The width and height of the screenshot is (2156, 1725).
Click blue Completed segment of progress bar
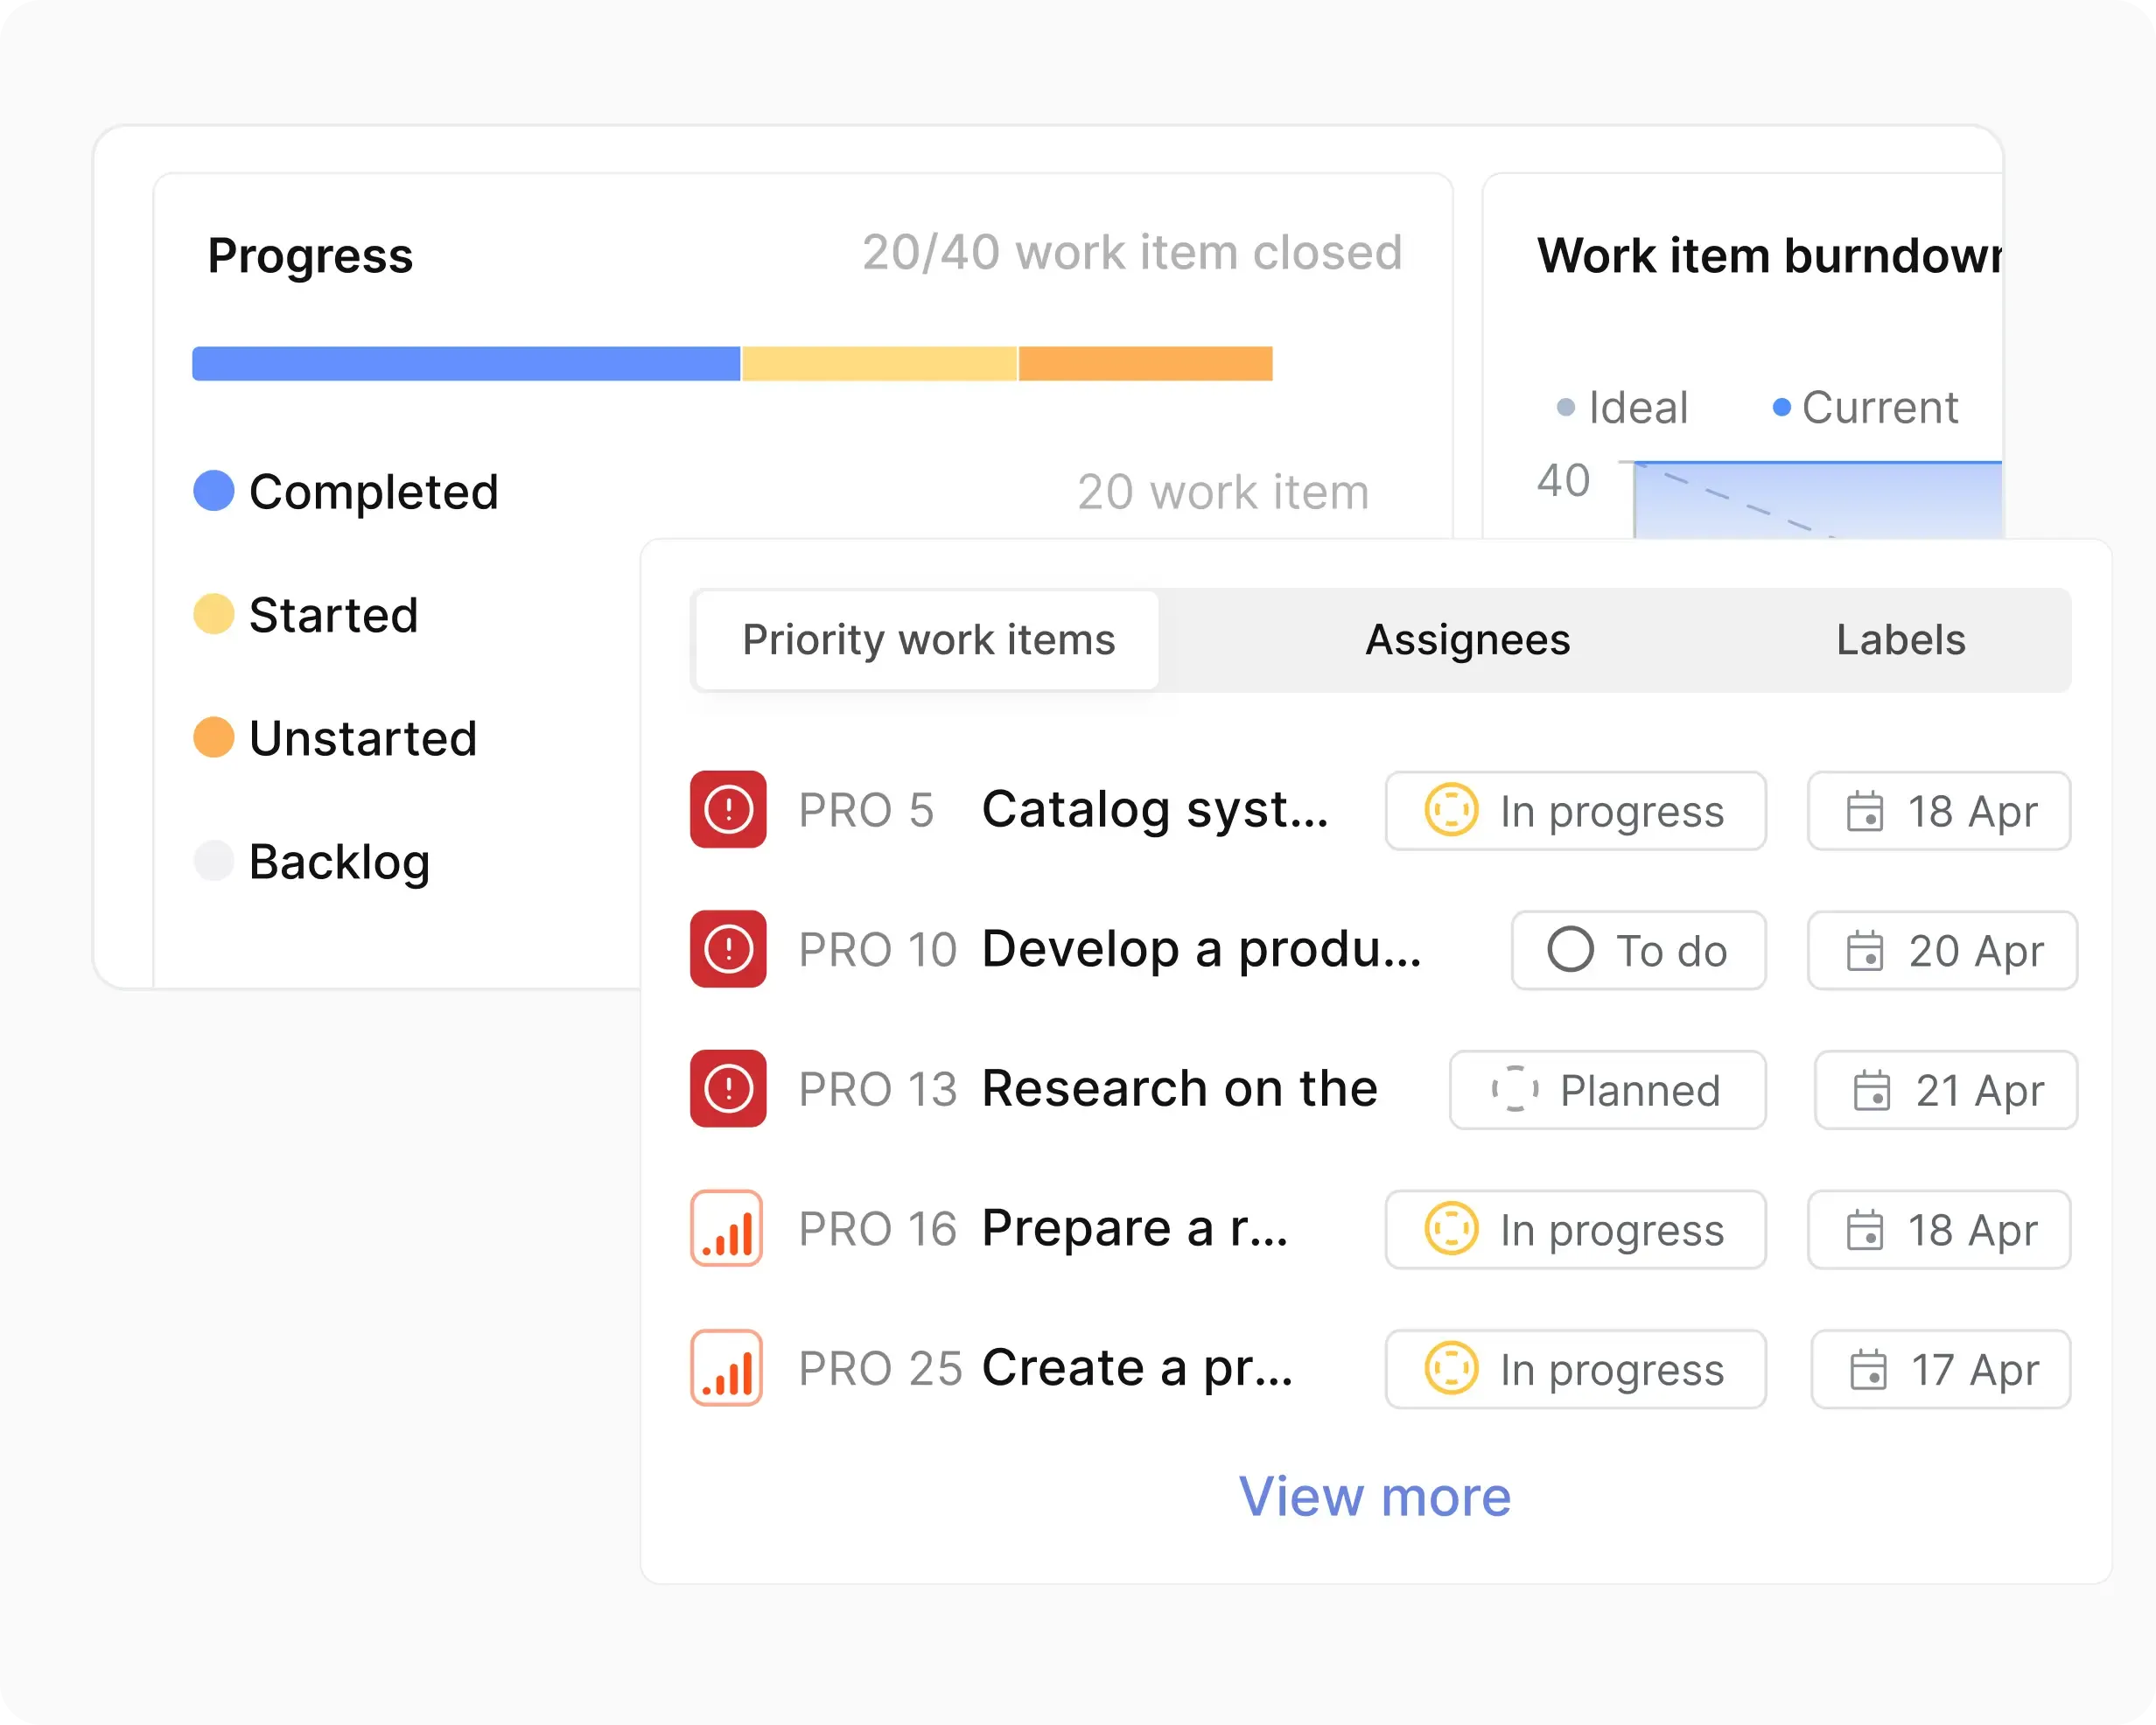pos(466,364)
